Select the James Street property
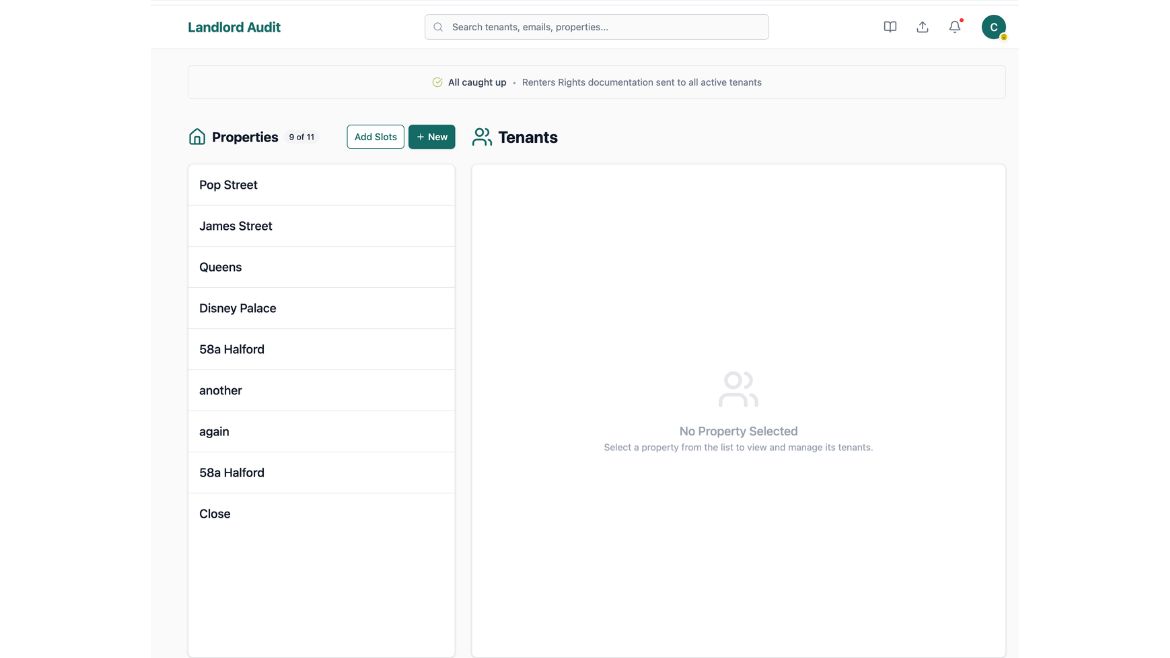This screenshot has height=658, width=1170. tap(321, 226)
